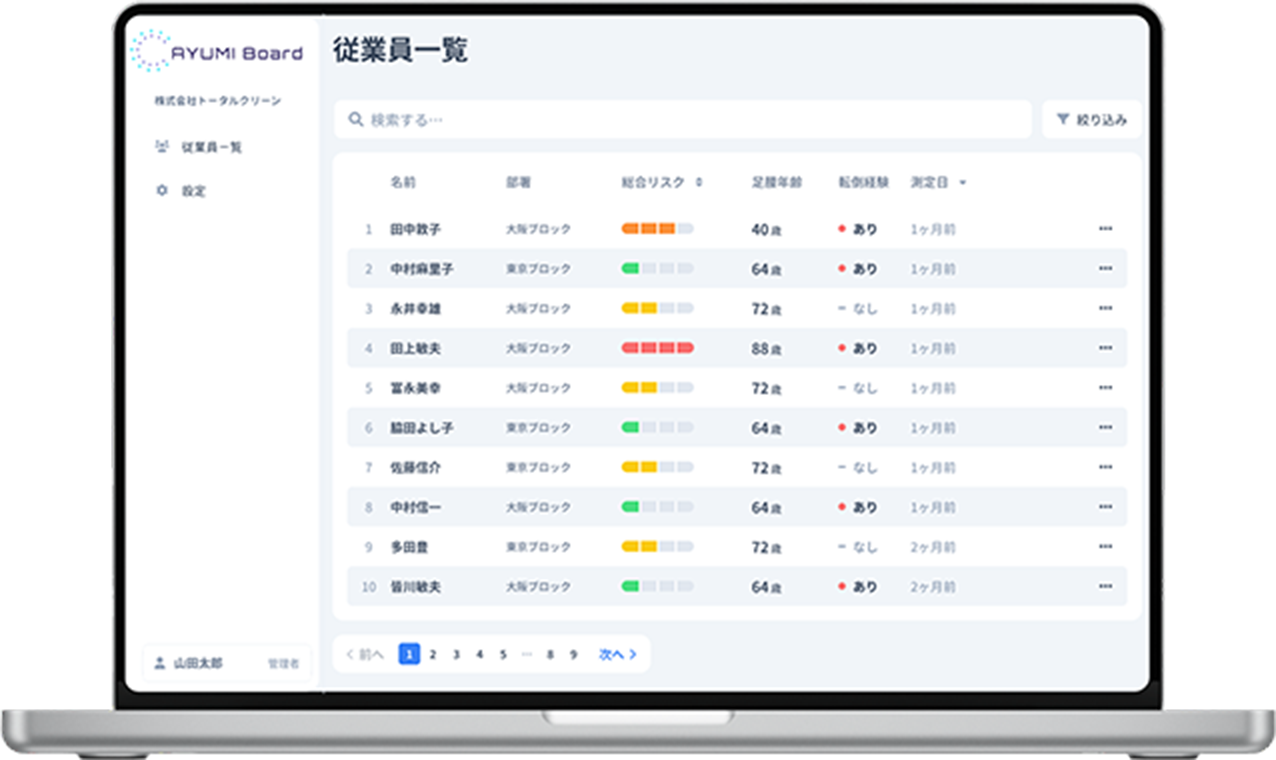Viewport: 1276px width, 760px height.
Task: Click into the 検索する search field
Action: [x=690, y=120]
